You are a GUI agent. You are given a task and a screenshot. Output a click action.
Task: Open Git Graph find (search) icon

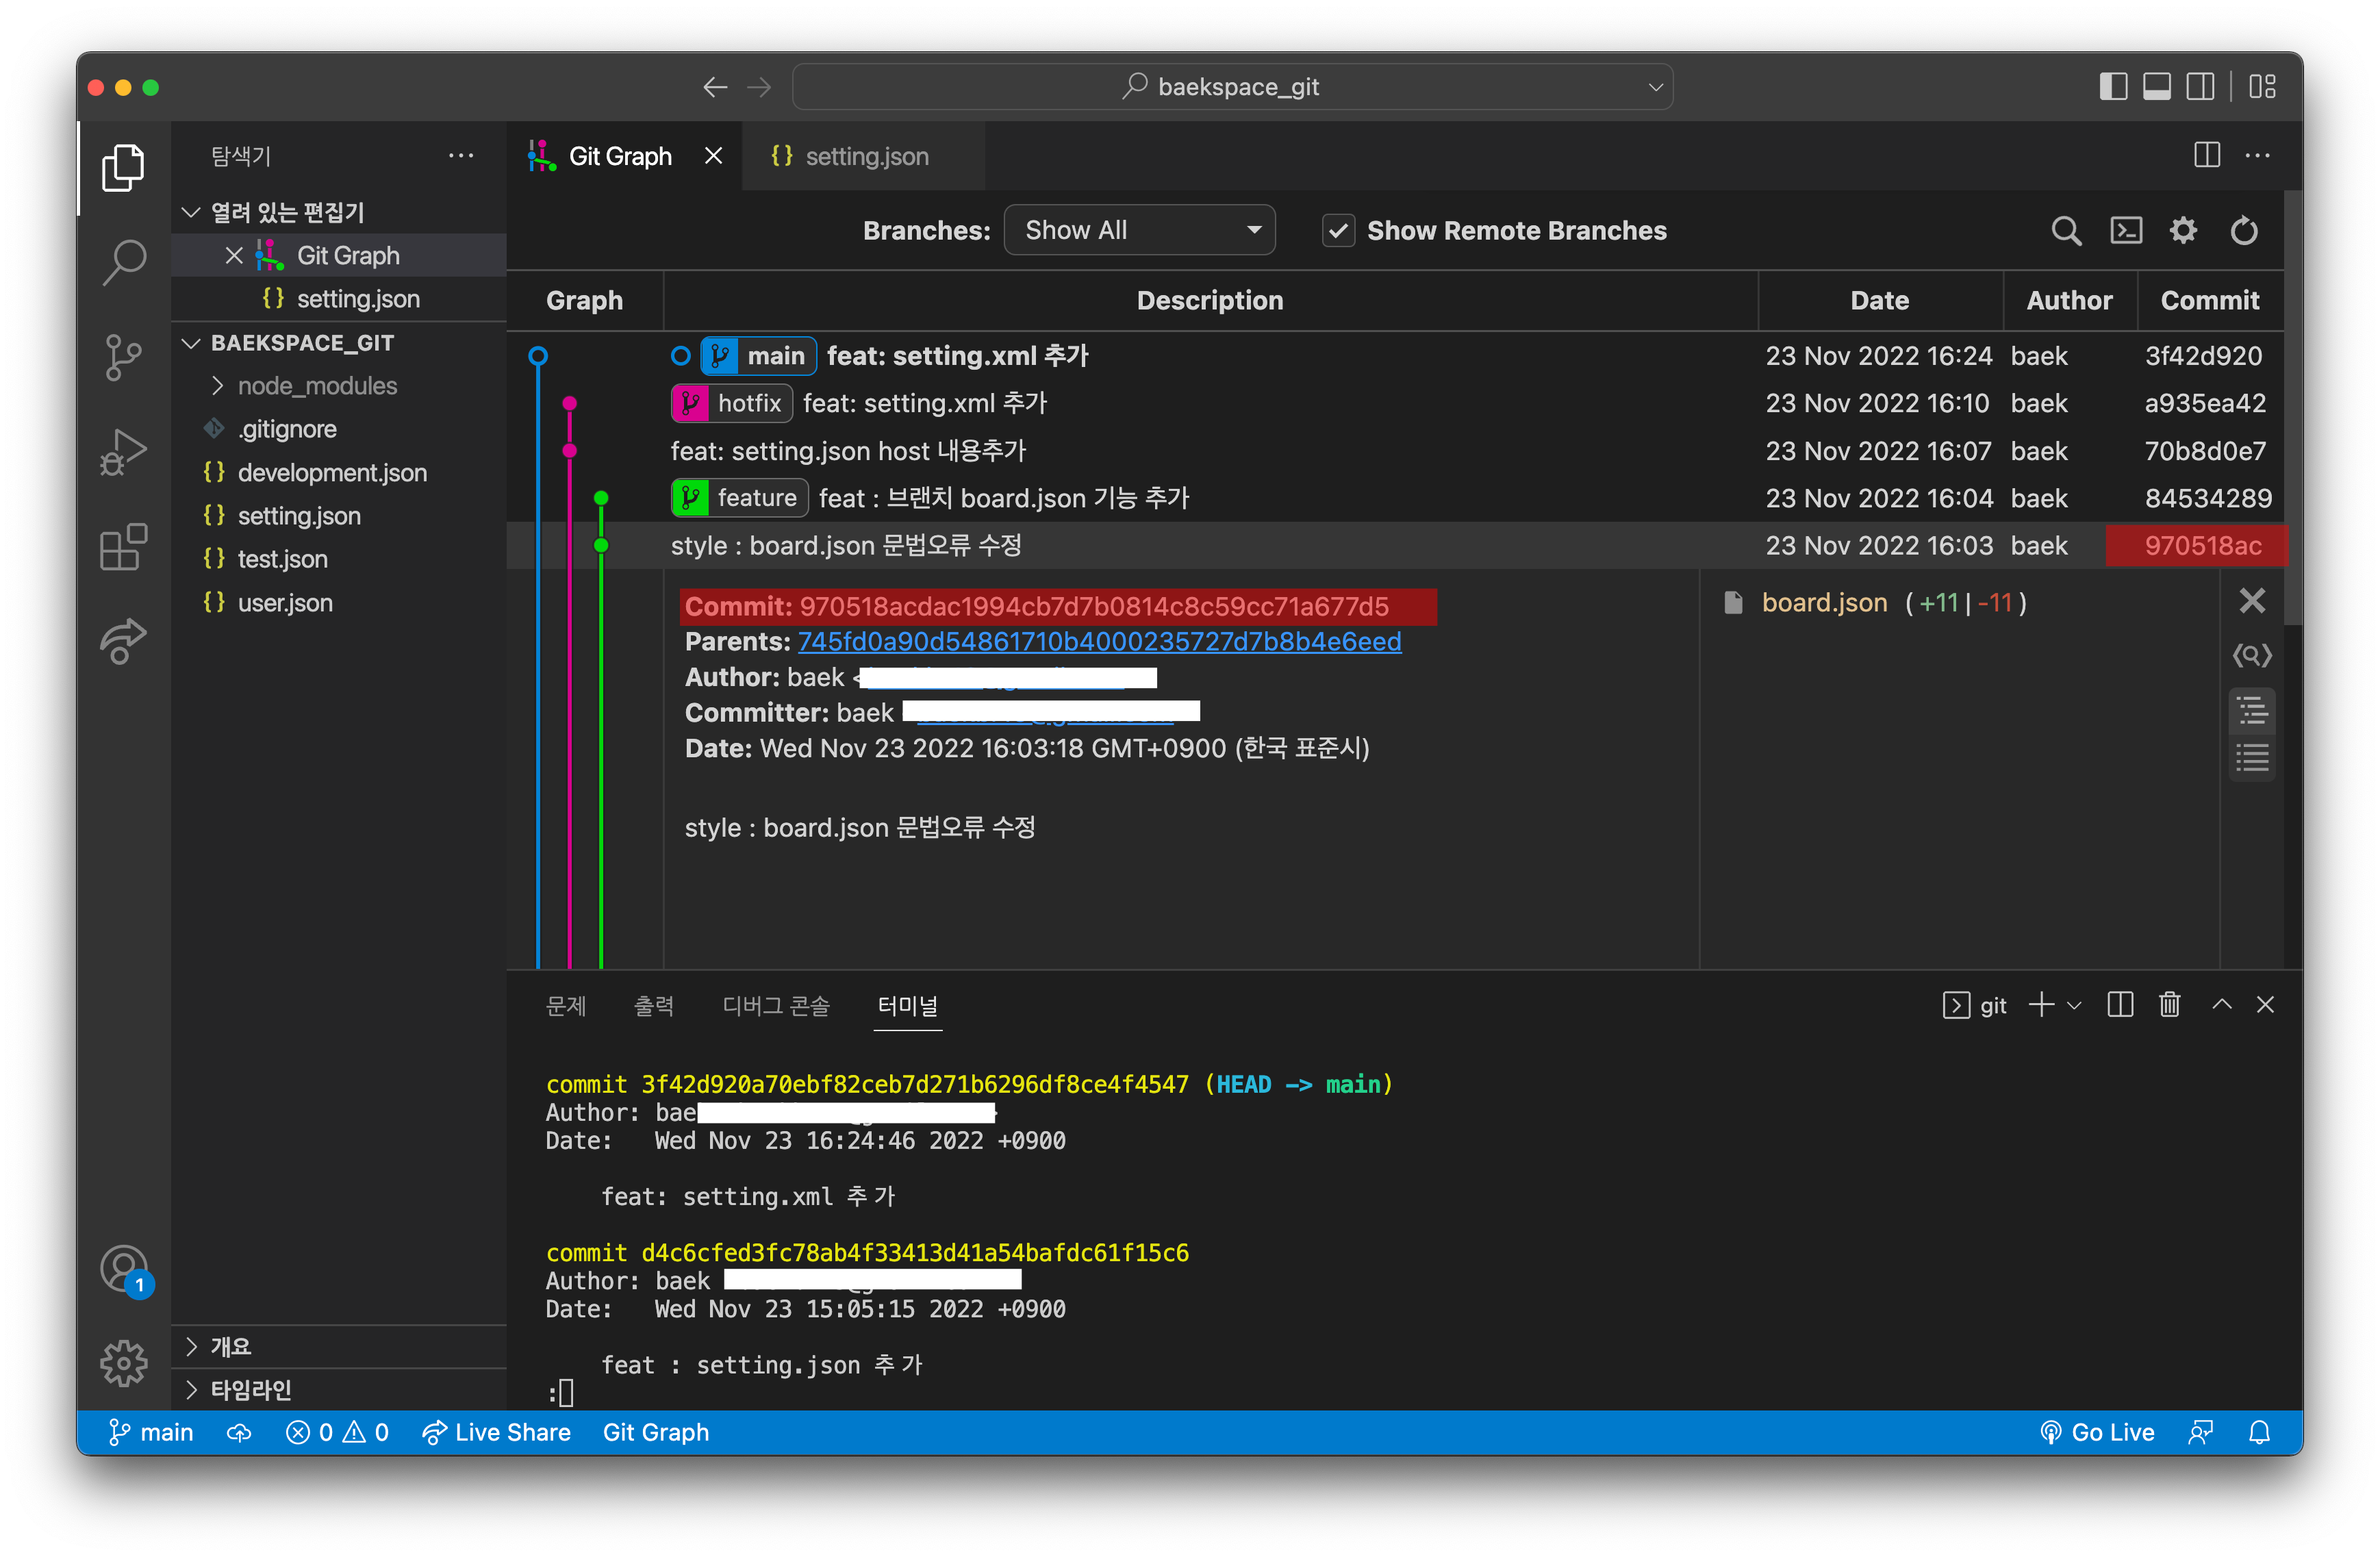point(2066,231)
